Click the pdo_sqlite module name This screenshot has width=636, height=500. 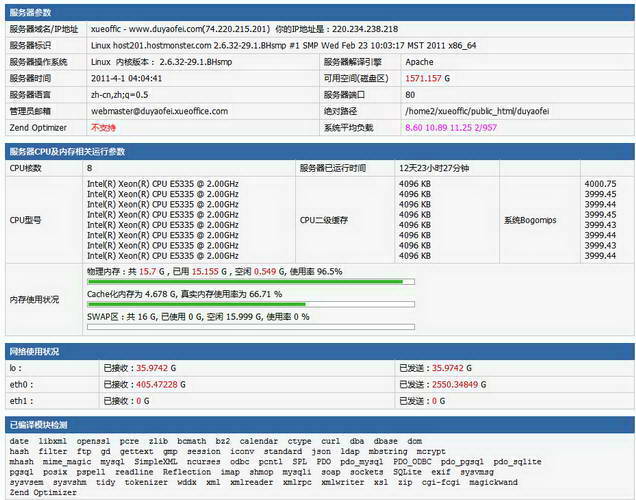coord(517,461)
